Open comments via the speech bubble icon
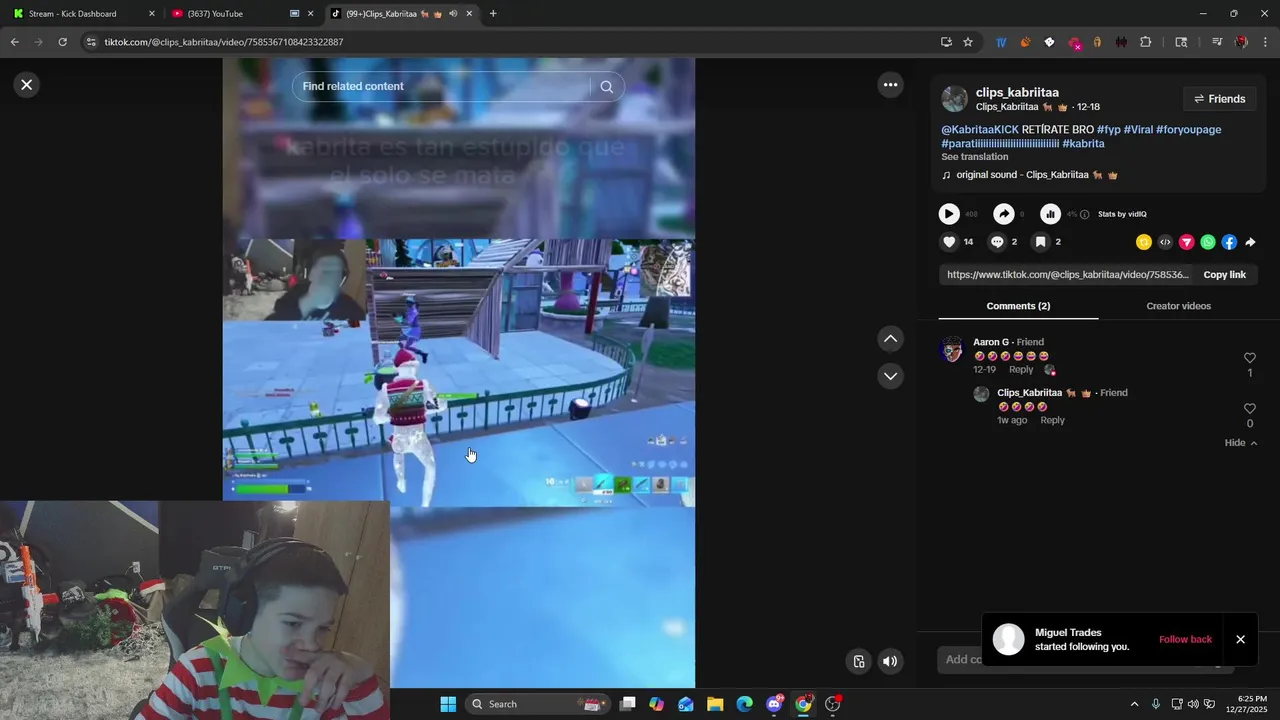The width and height of the screenshot is (1280, 720). pos(997,242)
